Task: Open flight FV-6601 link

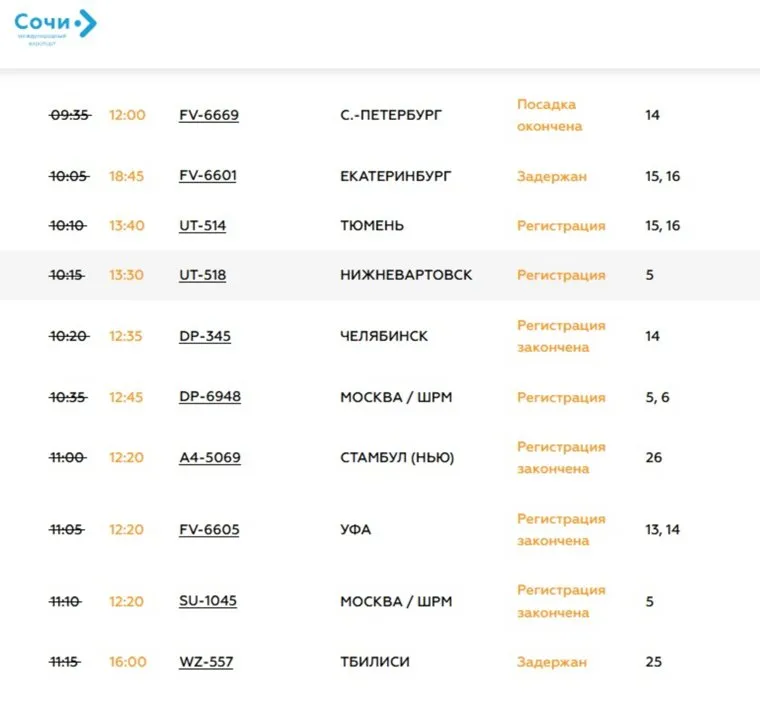Action: pyautogui.click(x=207, y=176)
